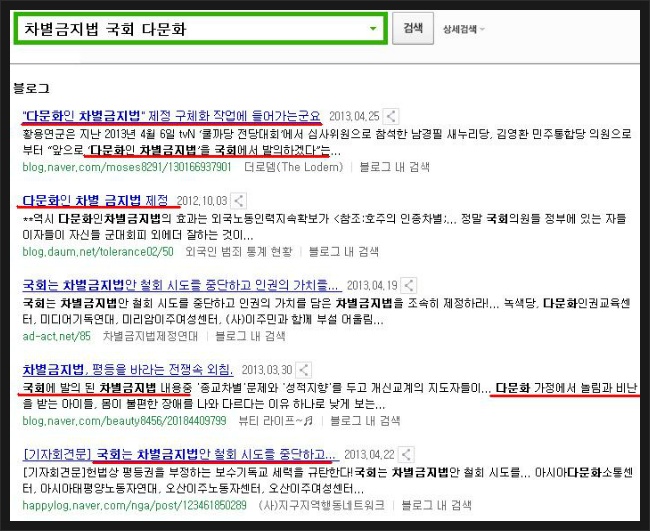
Task: Open blog name (사)지구지역행동네트워크
Action: (x=321, y=505)
